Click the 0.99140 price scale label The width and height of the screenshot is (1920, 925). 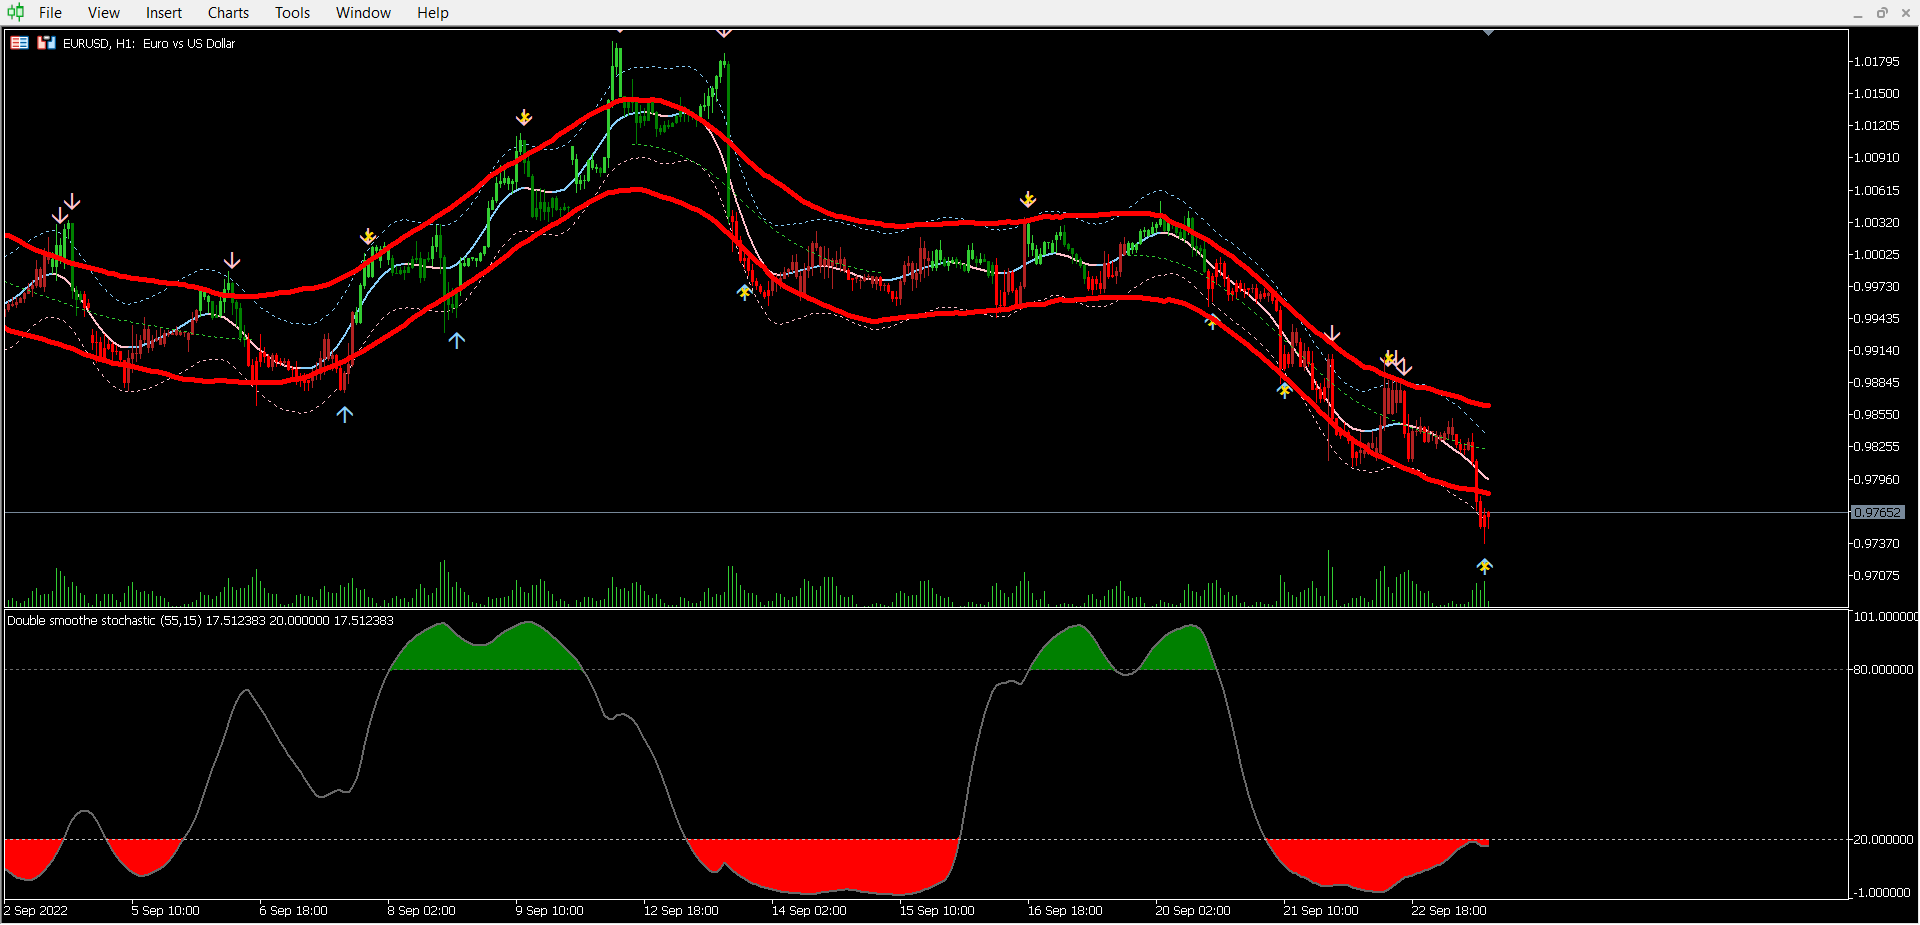click(x=1876, y=351)
